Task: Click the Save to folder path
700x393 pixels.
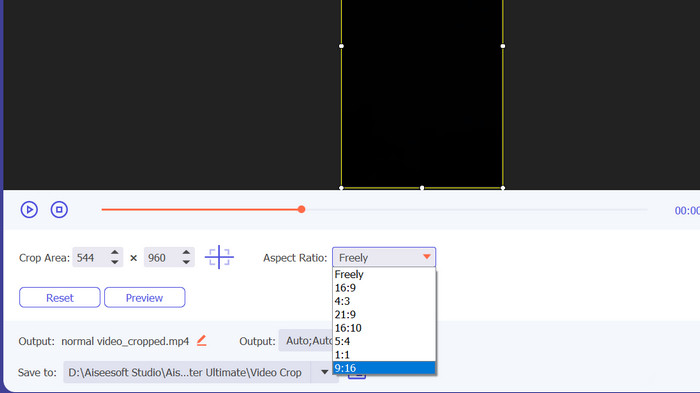Action: tap(187, 372)
